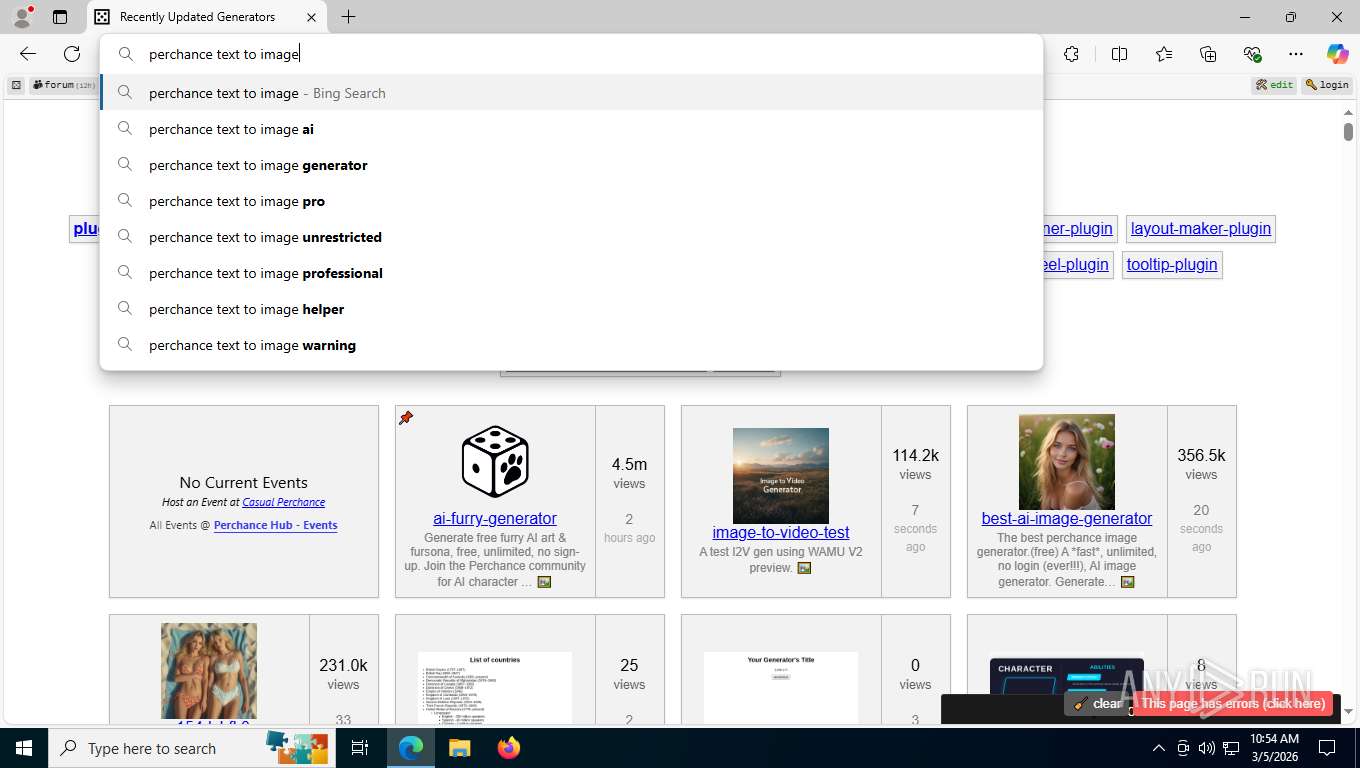Select the 'perchance text to image helper' suggestion

571,309
